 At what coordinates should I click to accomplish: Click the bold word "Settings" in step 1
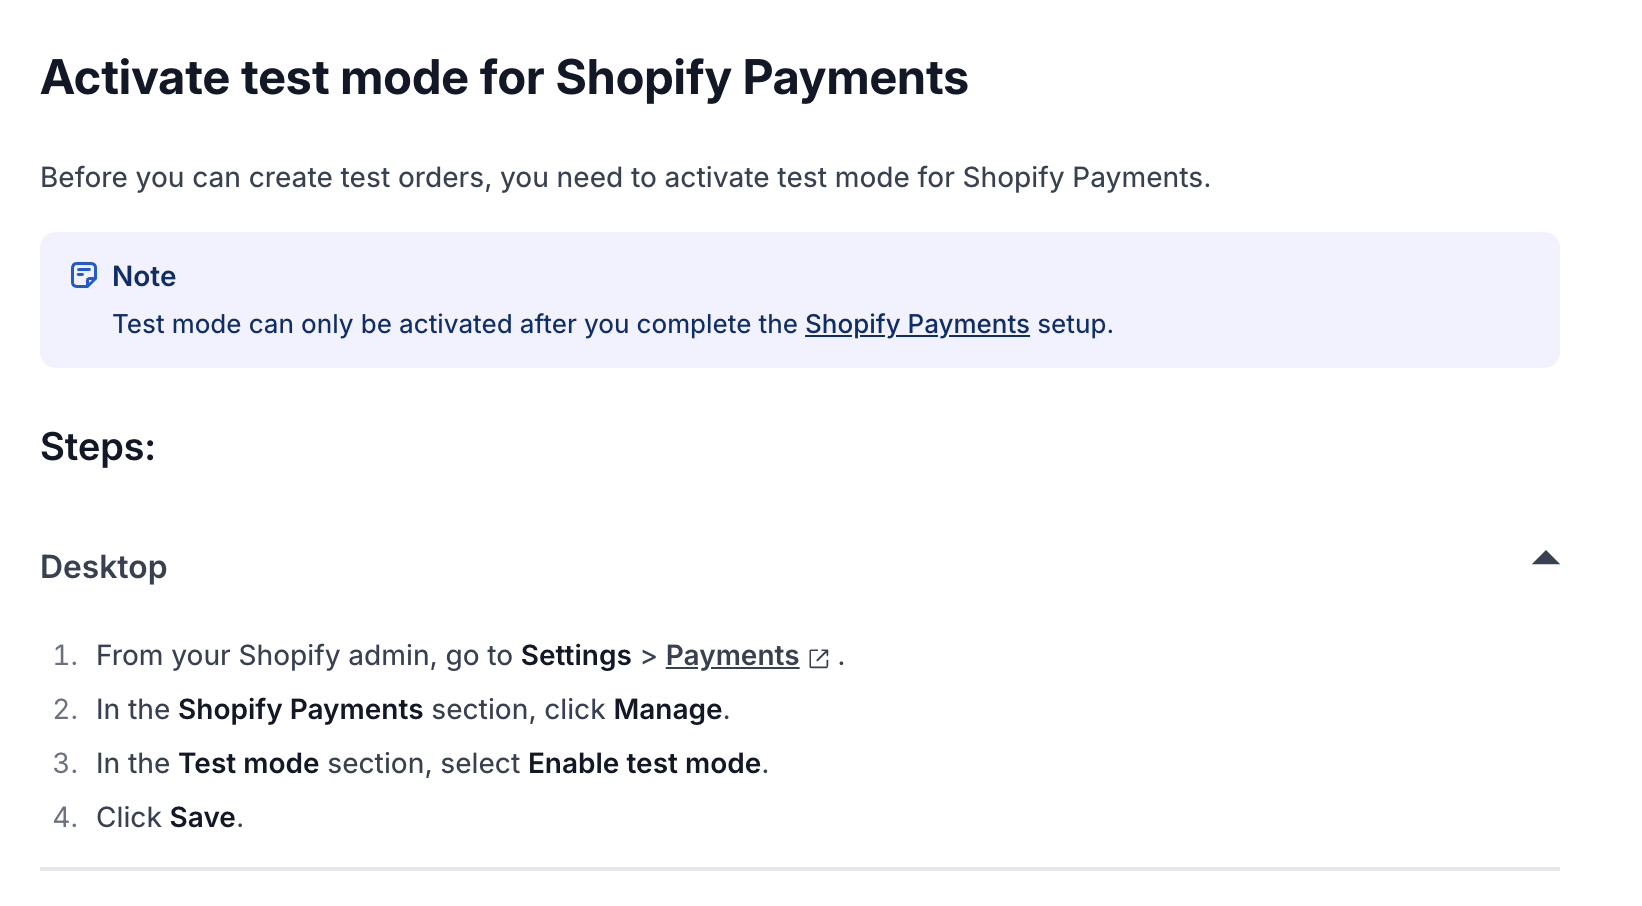(x=576, y=655)
